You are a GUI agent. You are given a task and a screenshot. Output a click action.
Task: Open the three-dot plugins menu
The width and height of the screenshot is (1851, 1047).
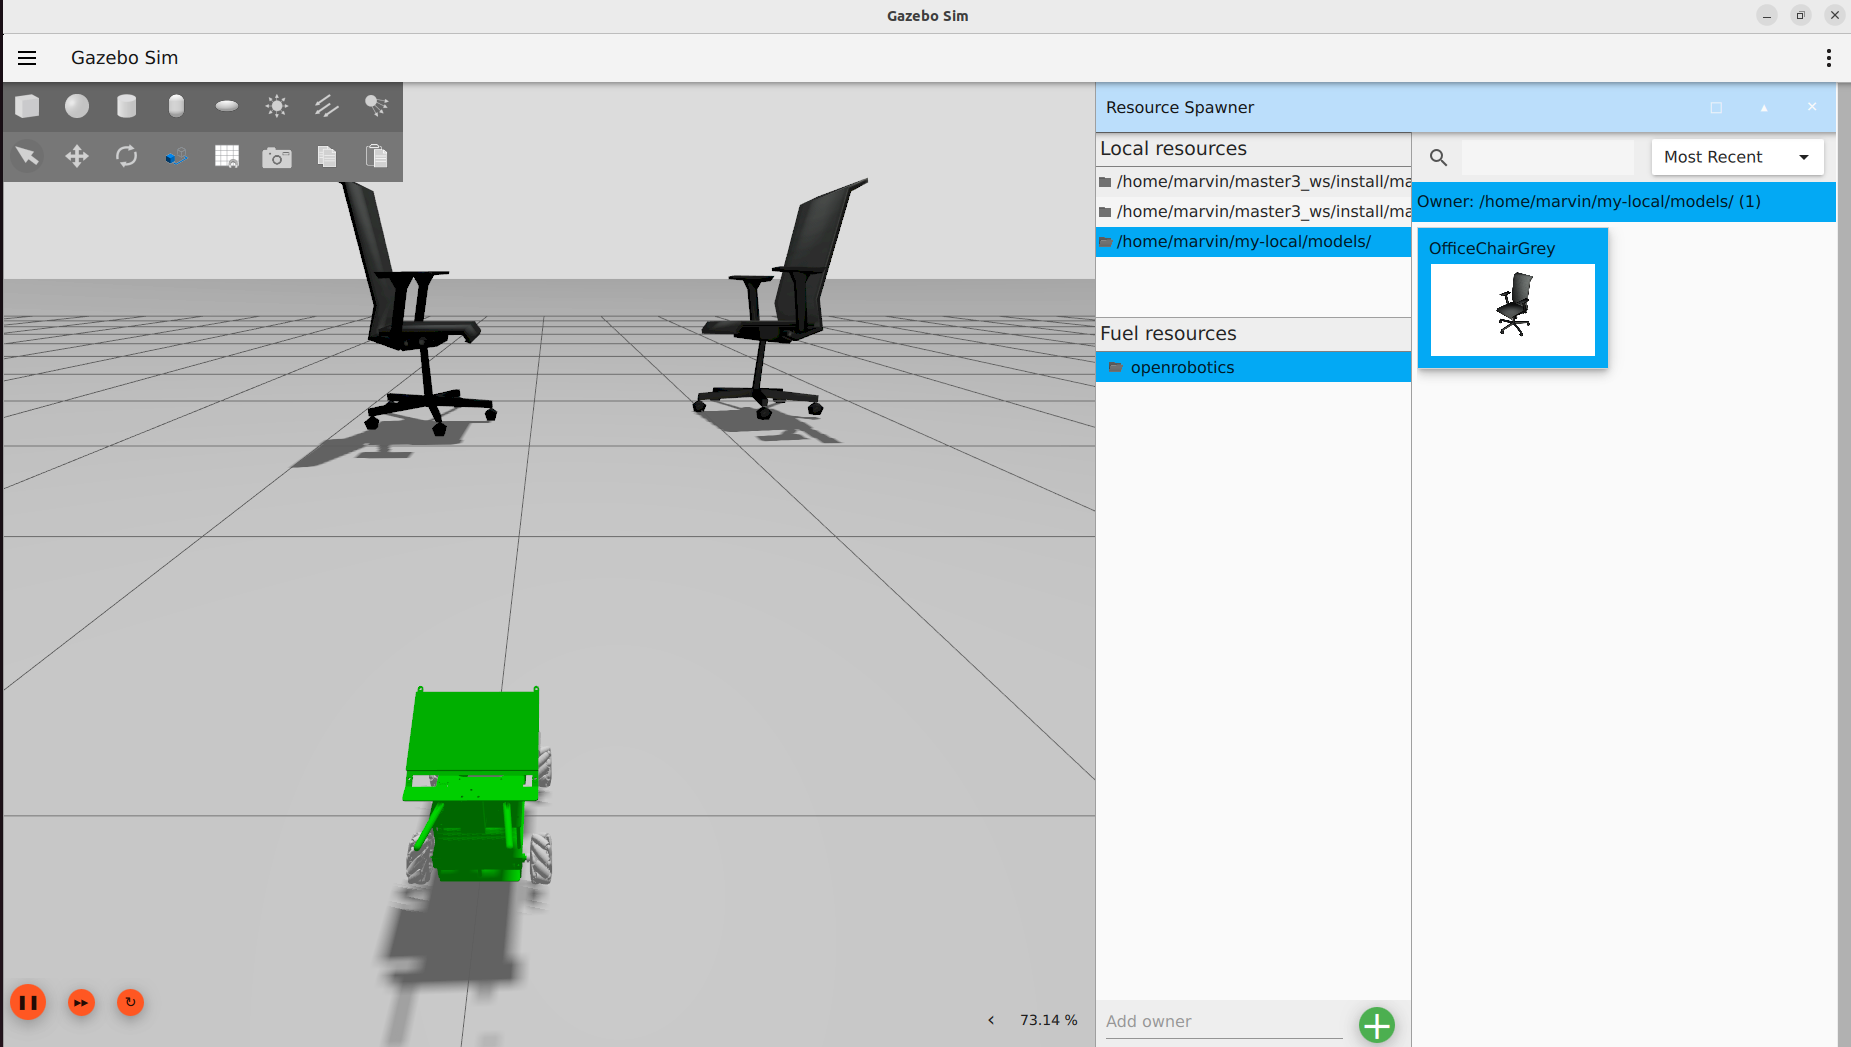(x=1828, y=58)
